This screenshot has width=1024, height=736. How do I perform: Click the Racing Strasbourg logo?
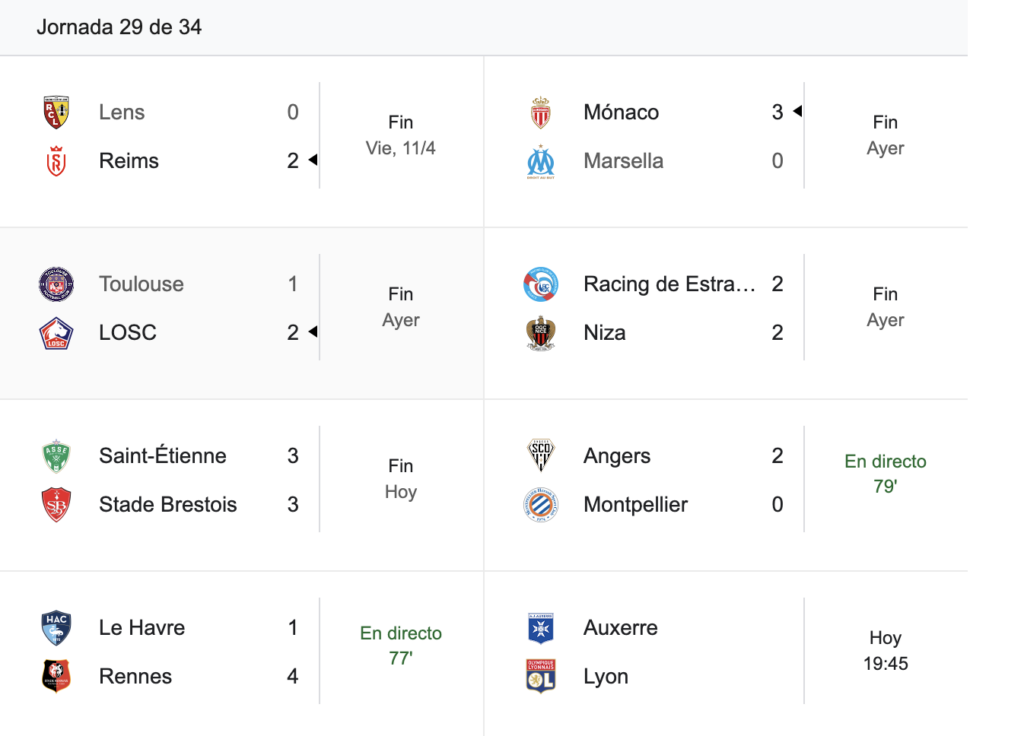(x=541, y=284)
